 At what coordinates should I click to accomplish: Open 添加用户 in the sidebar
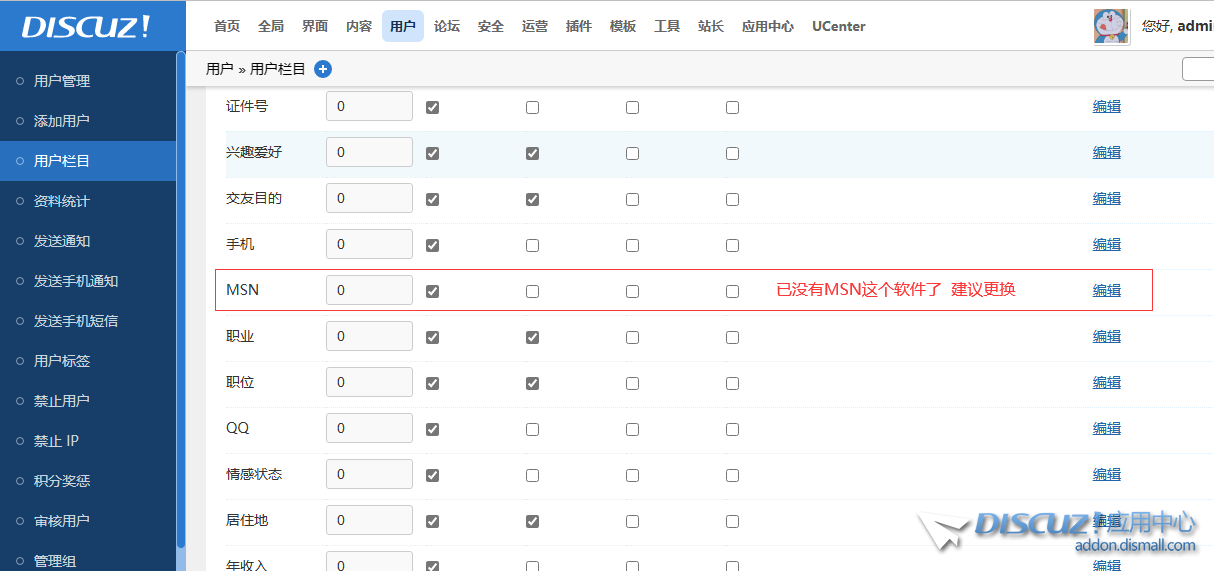[62, 121]
